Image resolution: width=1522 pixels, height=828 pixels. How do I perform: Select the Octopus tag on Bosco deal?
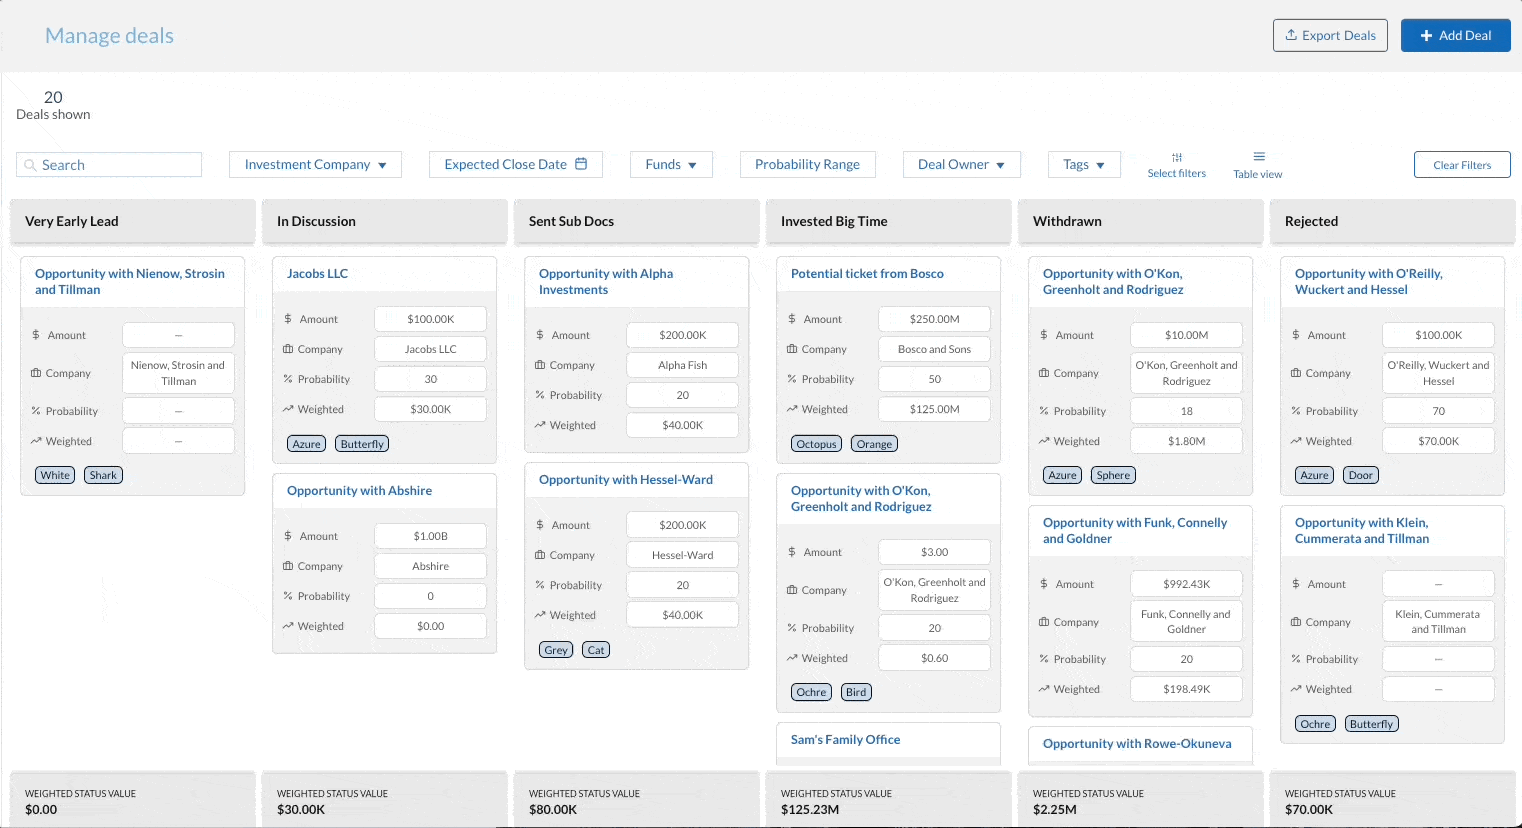816,444
